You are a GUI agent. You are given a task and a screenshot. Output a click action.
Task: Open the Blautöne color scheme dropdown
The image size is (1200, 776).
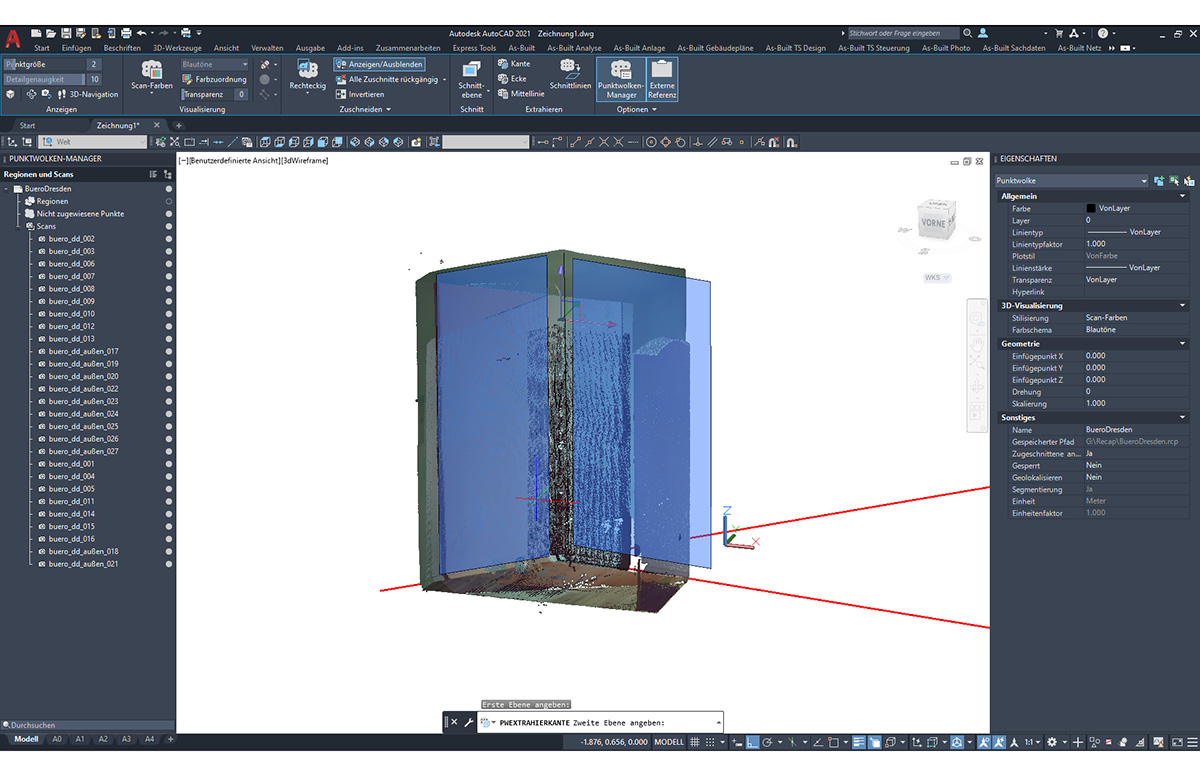pos(246,64)
